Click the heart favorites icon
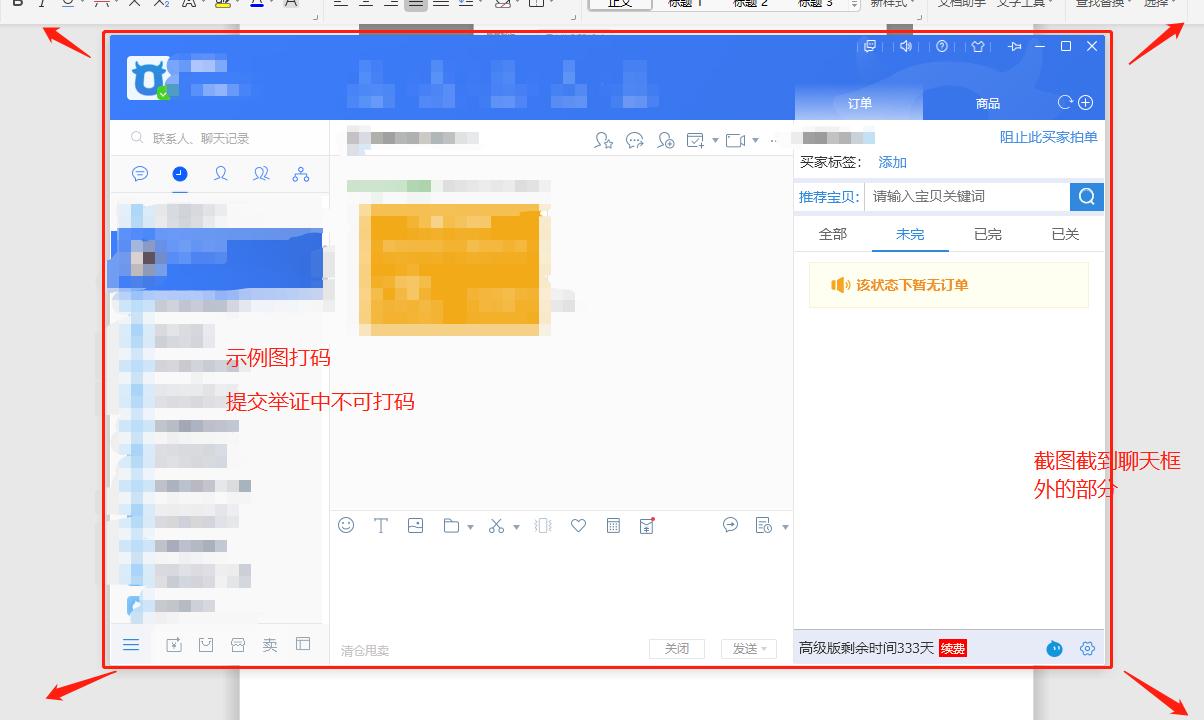The width and height of the screenshot is (1204, 720). [x=578, y=525]
